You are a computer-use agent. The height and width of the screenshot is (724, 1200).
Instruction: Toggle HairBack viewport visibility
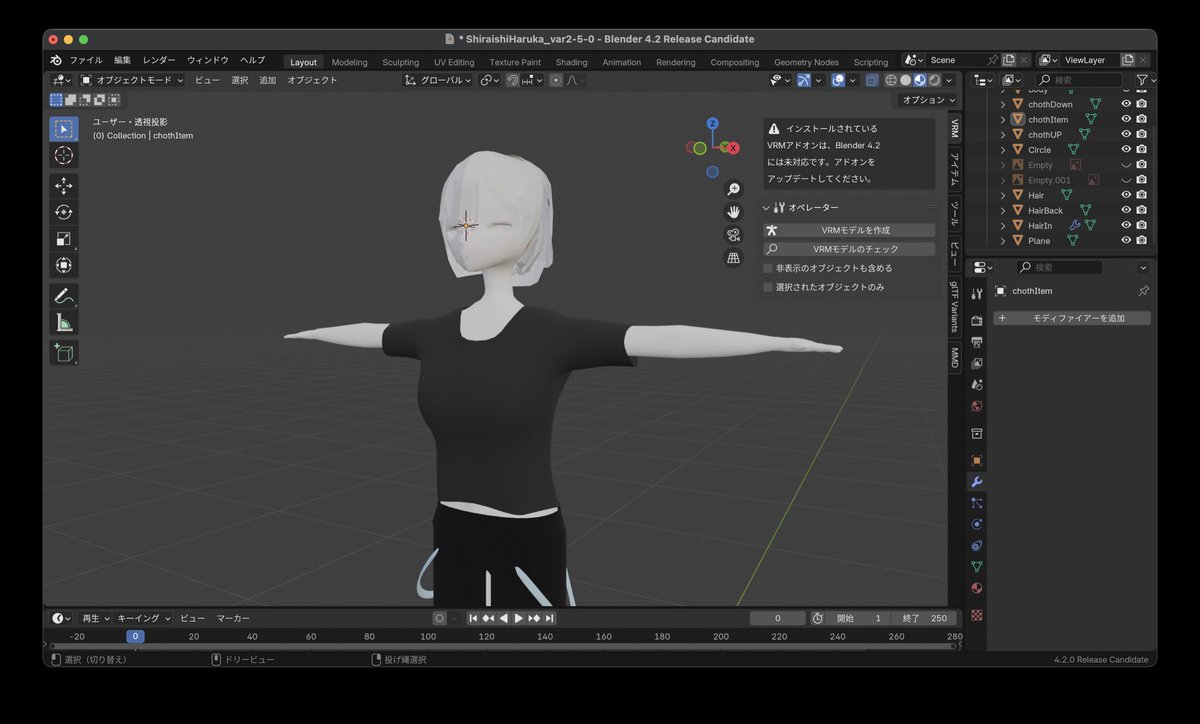1126,210
